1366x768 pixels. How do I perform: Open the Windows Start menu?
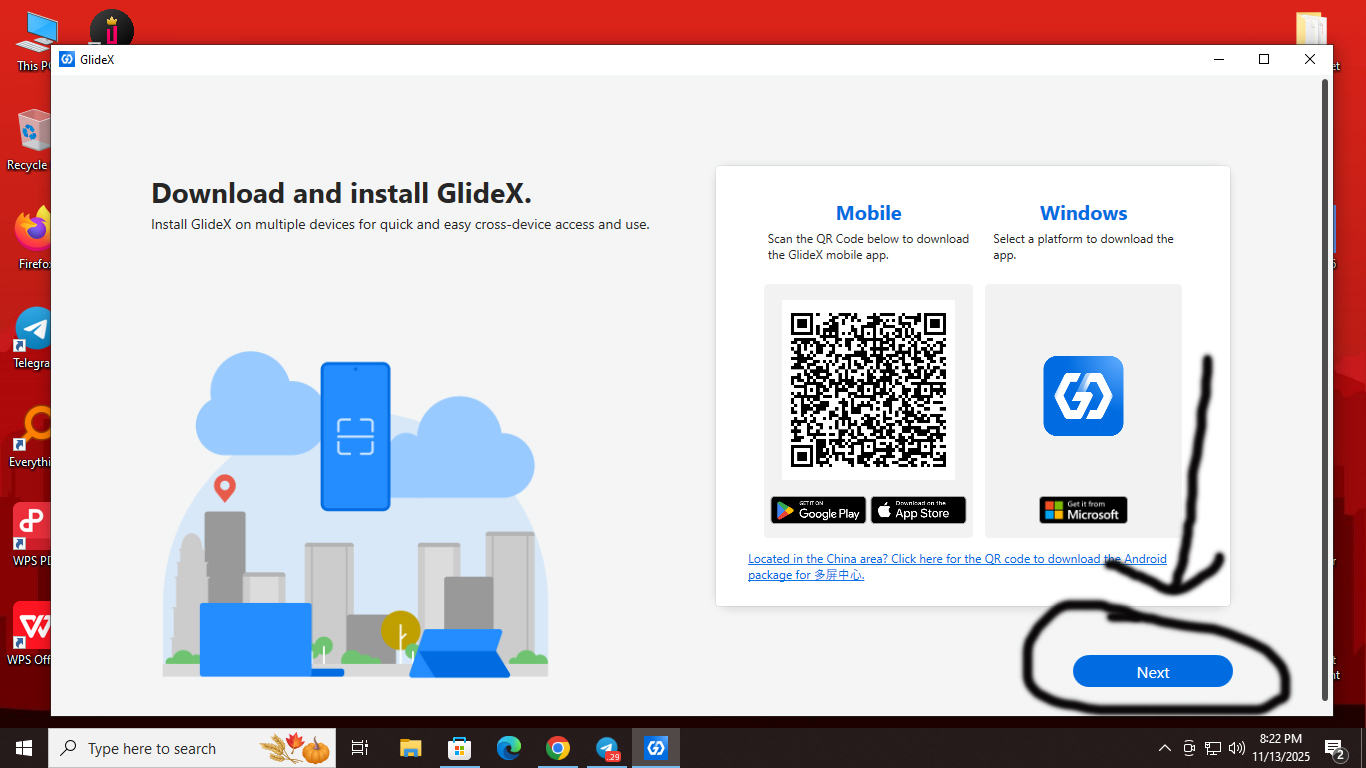[24, 748]
